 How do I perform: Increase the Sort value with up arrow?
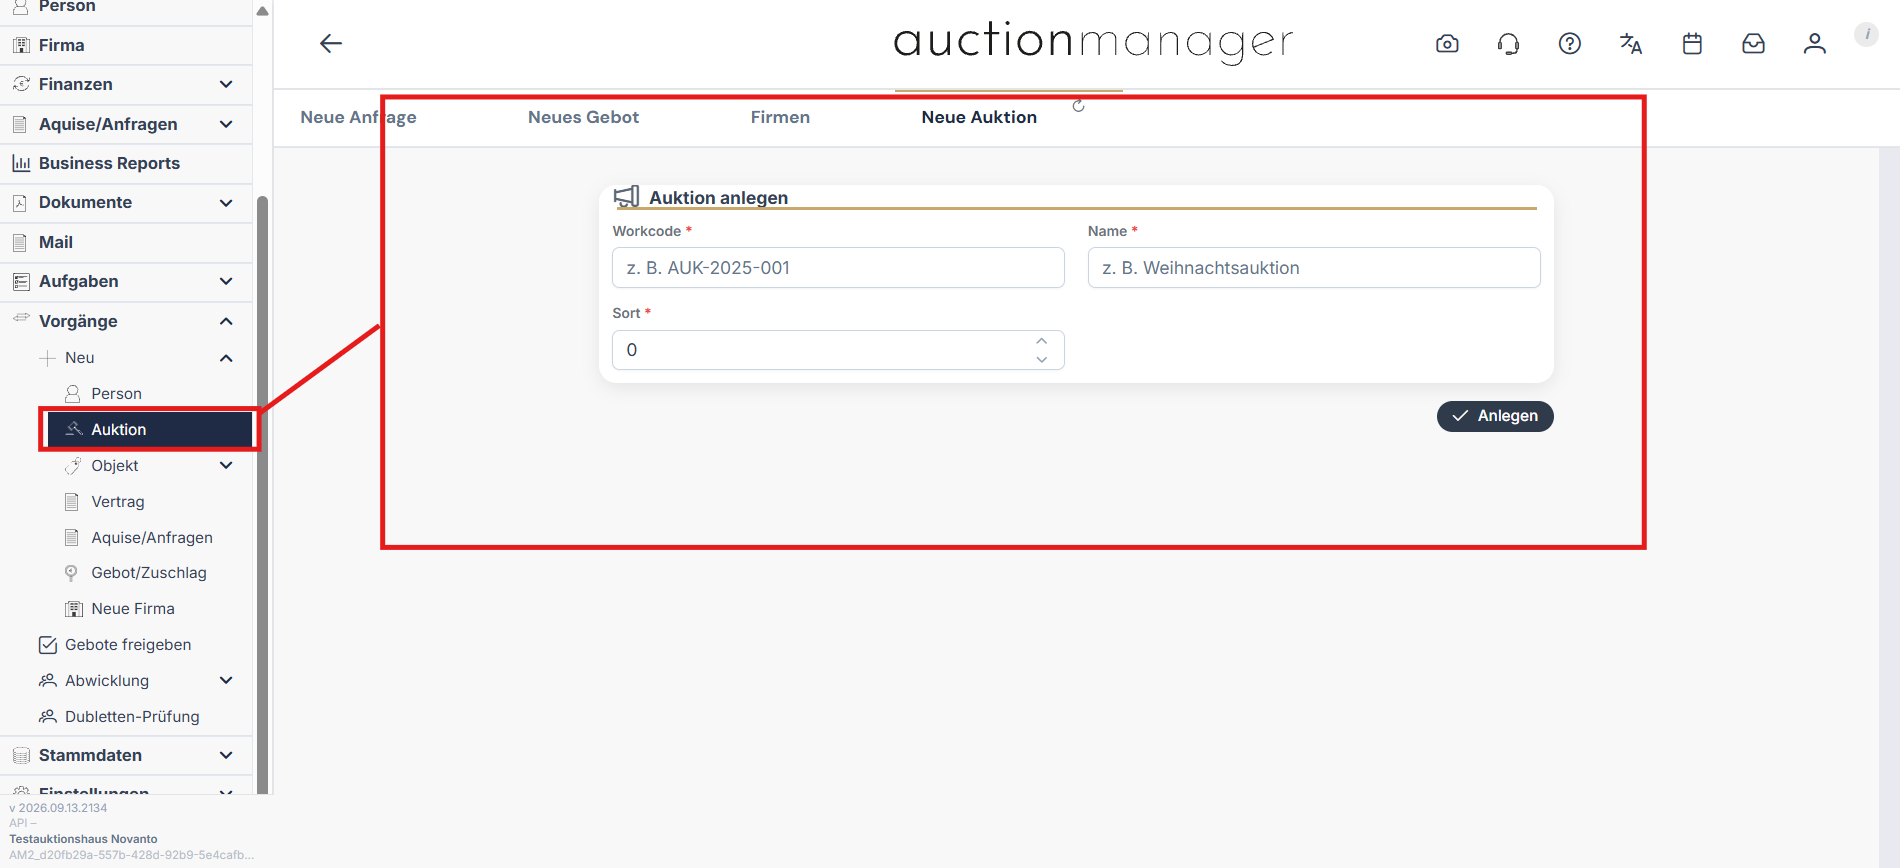(x=1042, y=341)
